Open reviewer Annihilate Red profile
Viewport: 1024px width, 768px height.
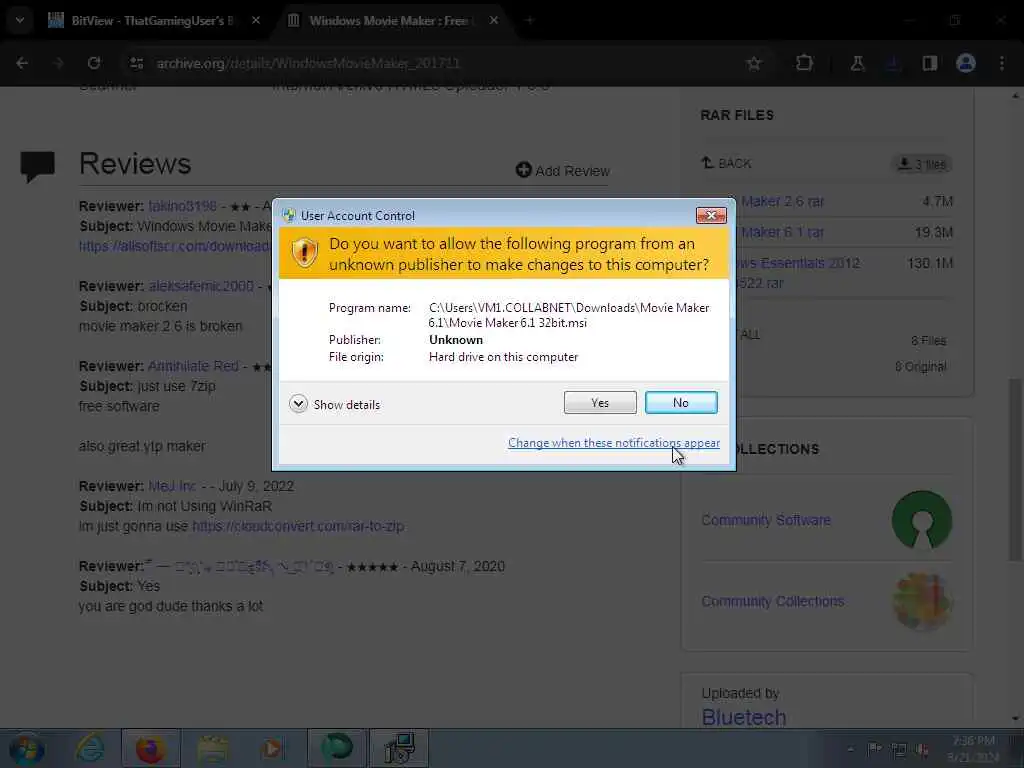pos(193,366)
